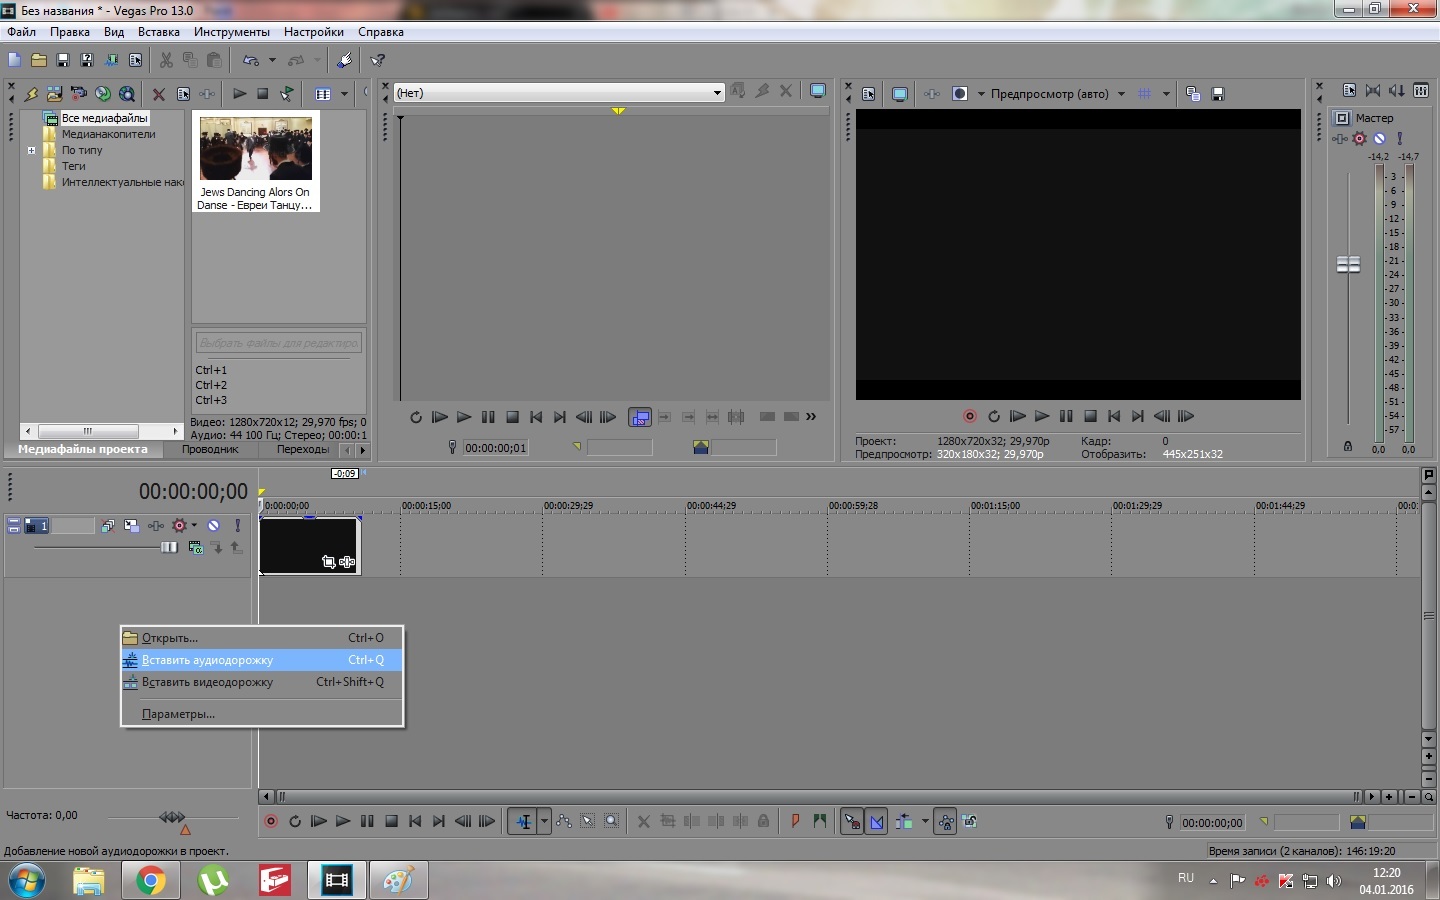The image size is (1440, 900).
Task: Start media preview in Project Media toolbar
Action: point(239,94)
